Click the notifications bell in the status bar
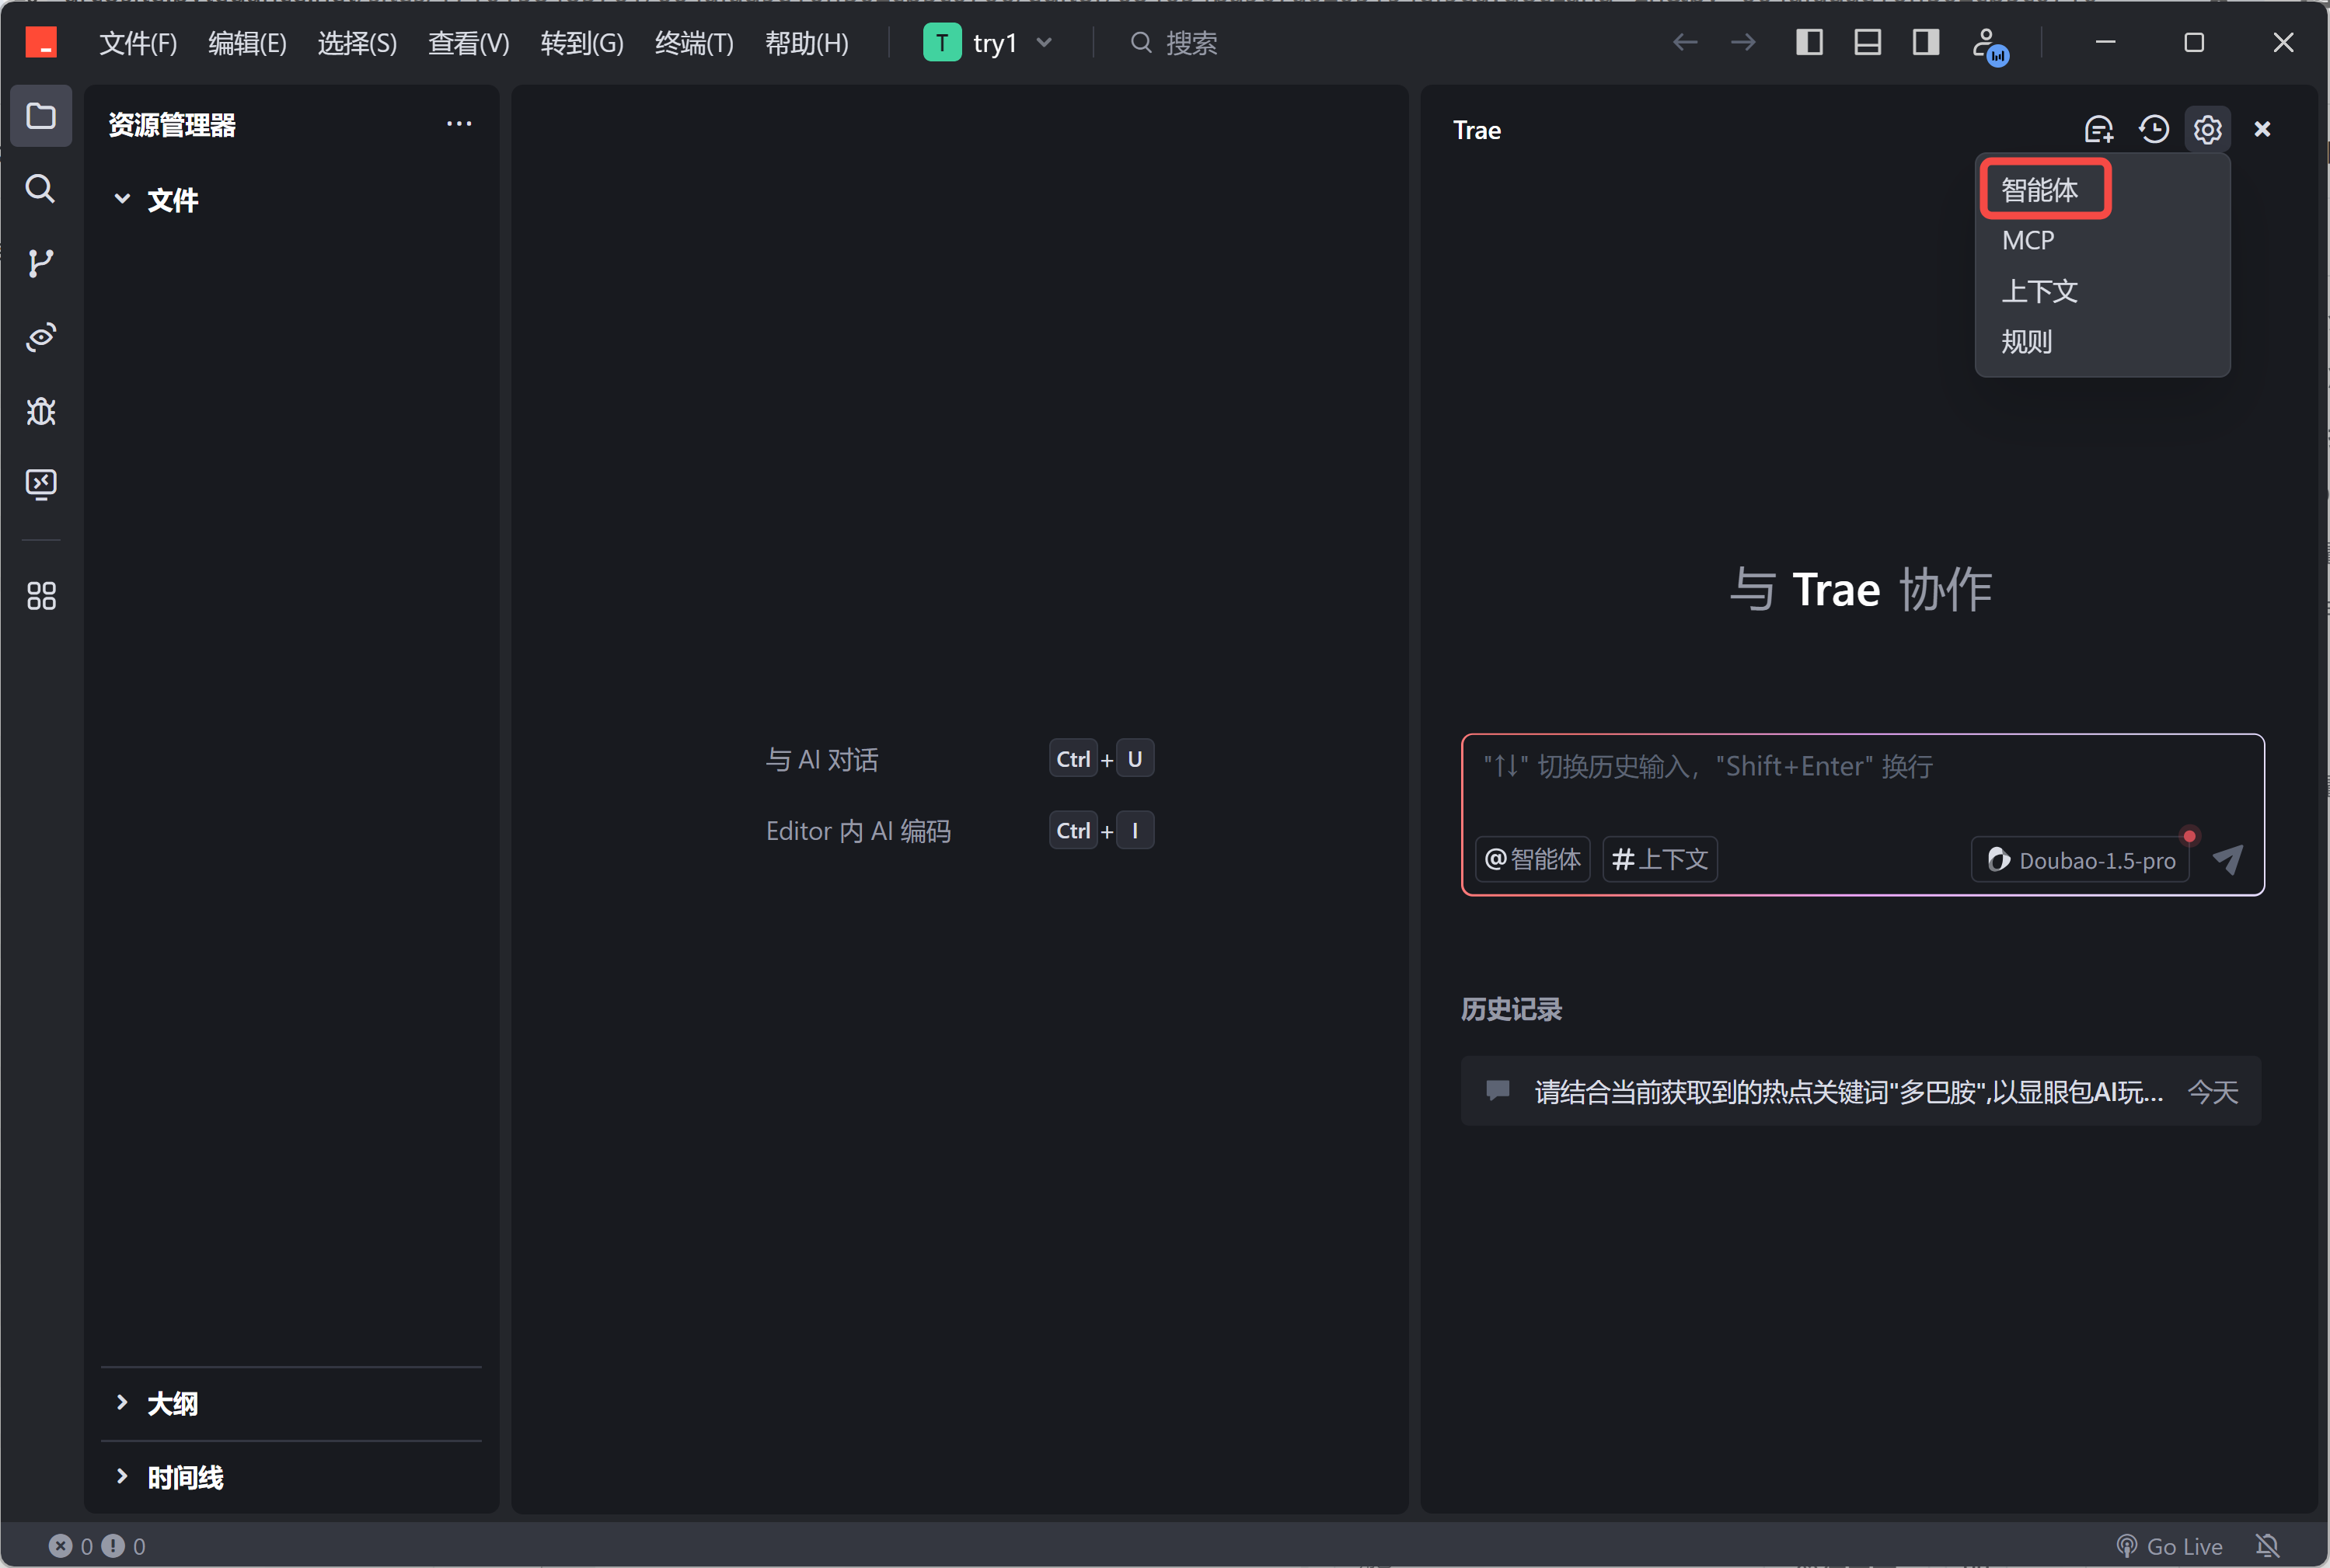Viewport: 2330px width, 1568px height. [2268, 1546]
